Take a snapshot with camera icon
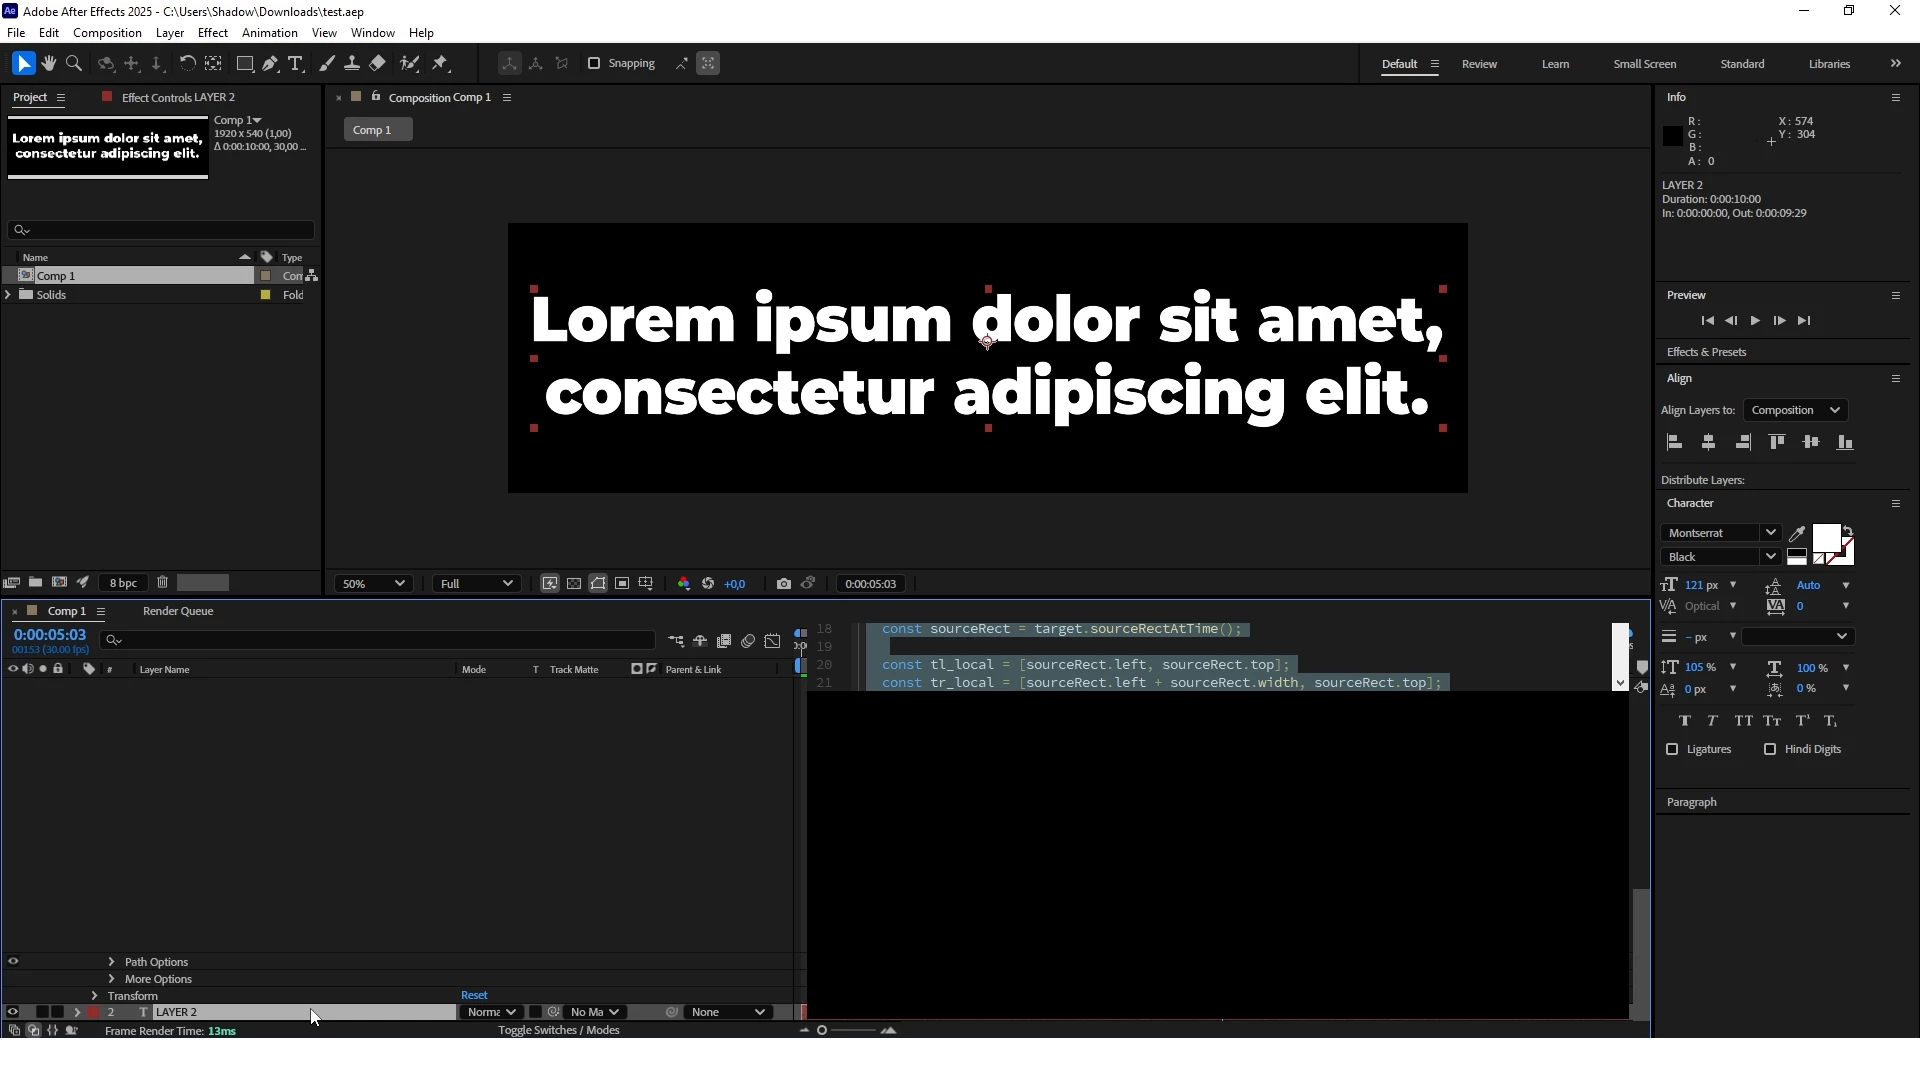 click(783, 583)
